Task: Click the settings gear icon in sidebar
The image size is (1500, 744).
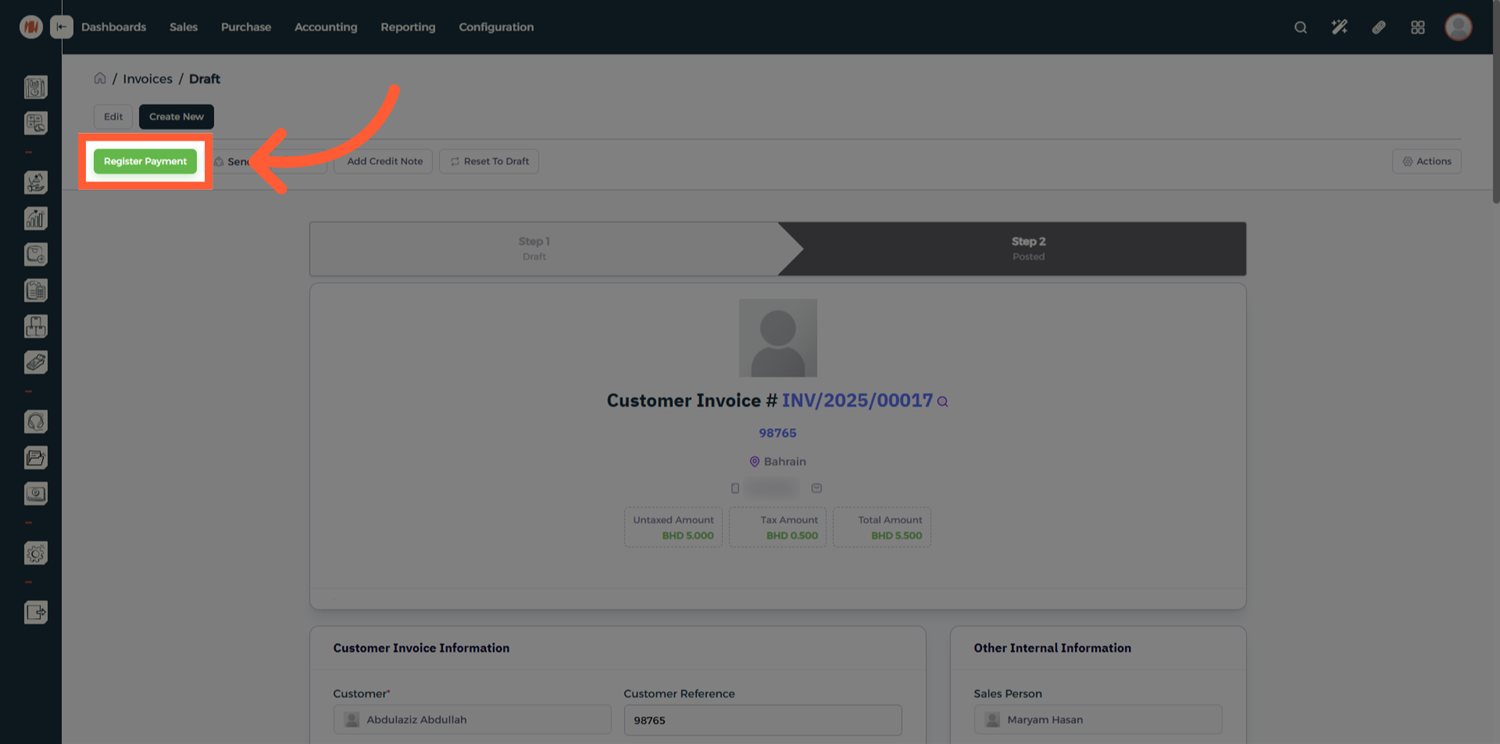Action: coord(35,553)
